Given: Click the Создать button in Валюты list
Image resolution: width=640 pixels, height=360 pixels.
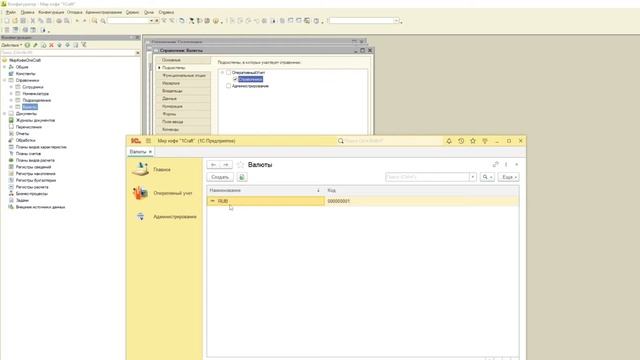Looking at the screenshot, I should point(220,177).
